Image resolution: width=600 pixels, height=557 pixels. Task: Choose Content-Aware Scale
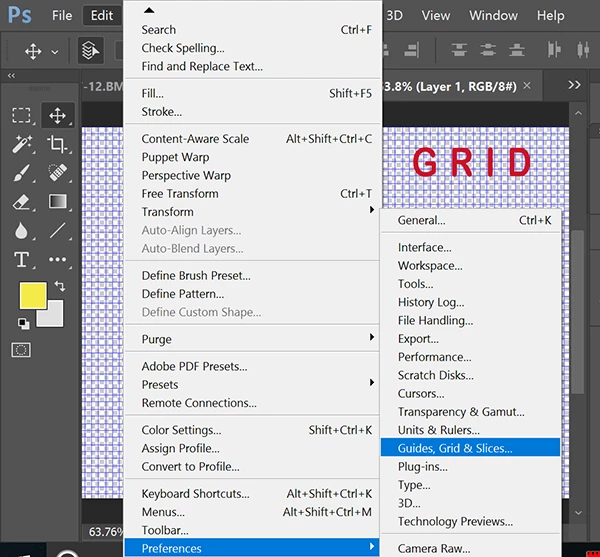point(253,138)
